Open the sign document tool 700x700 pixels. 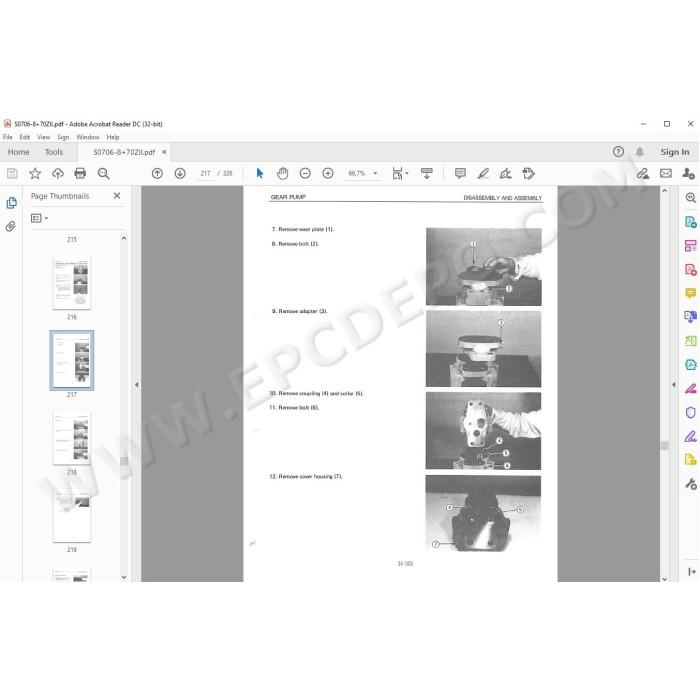point(506,173)
